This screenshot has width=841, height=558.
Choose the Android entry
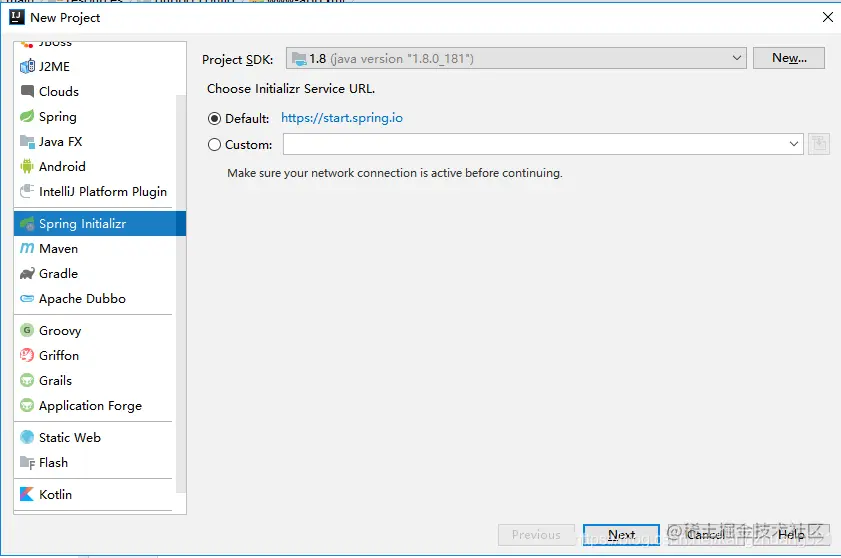62,166
